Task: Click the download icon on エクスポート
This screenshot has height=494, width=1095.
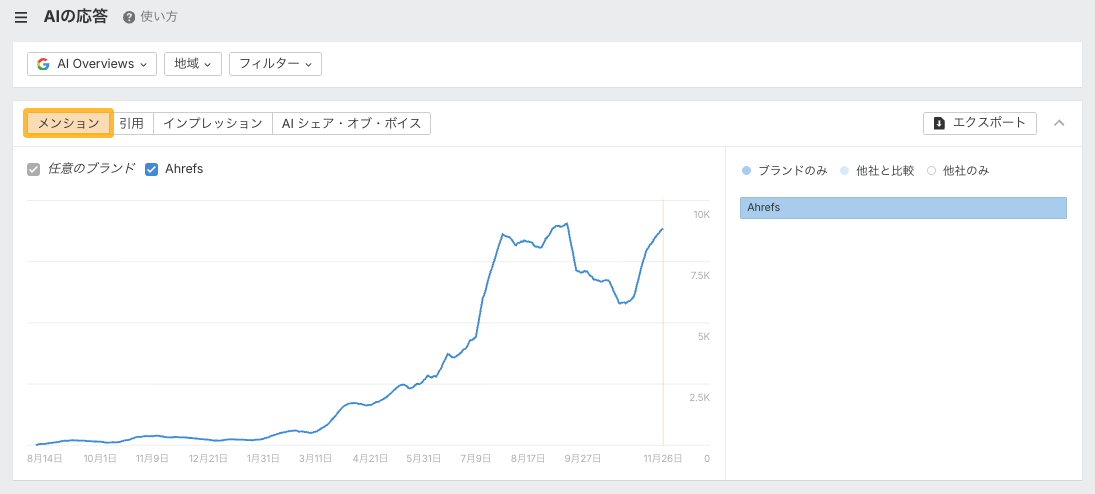Action: [x=939, y=123]
